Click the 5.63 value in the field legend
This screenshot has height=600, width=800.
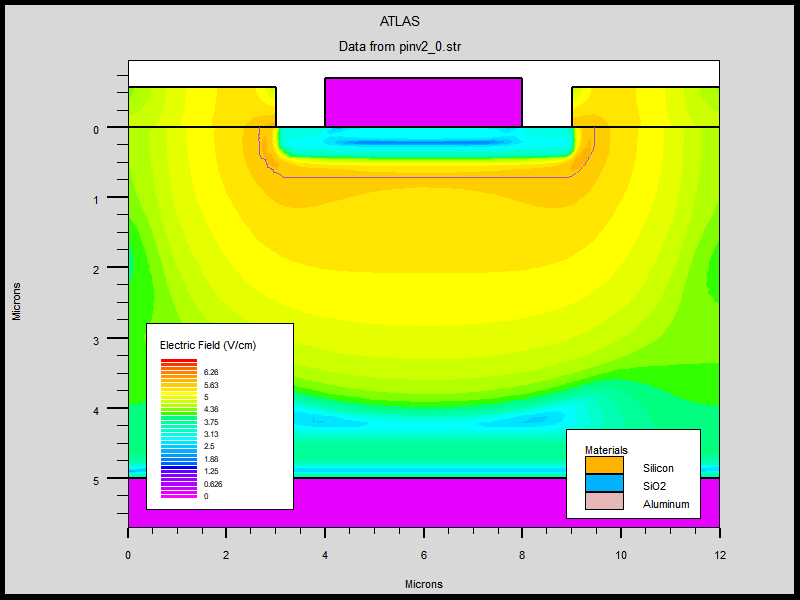point(211,385)
